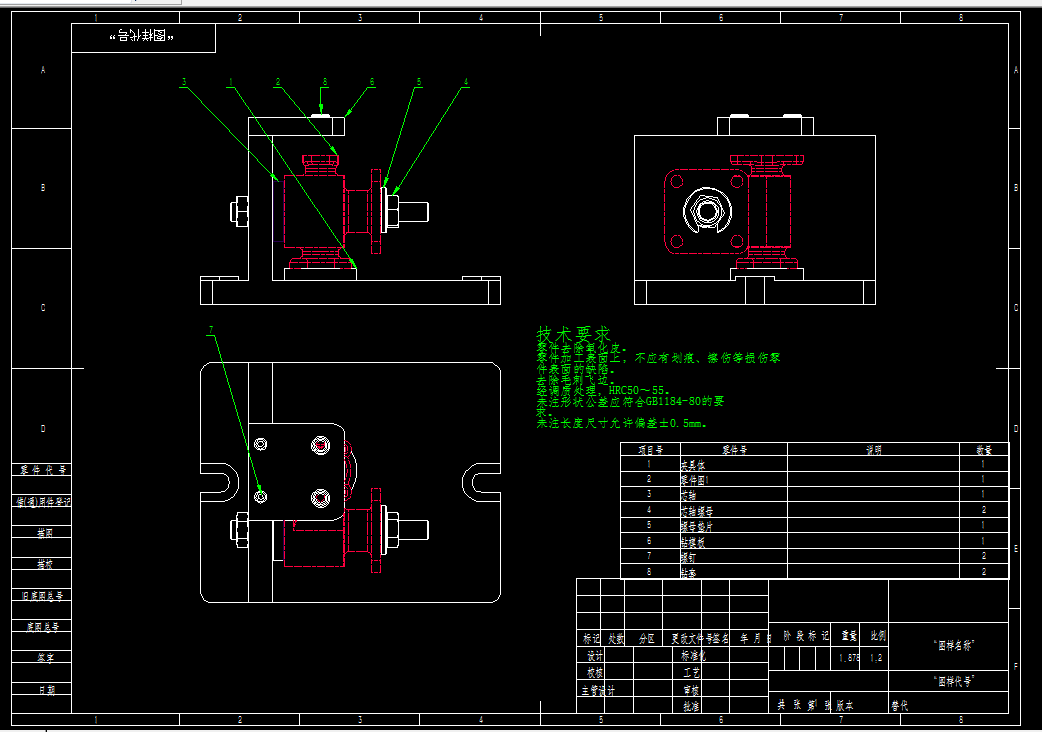Click the 更改文件号 cell

pyautogui.click(x=691, y=638)
